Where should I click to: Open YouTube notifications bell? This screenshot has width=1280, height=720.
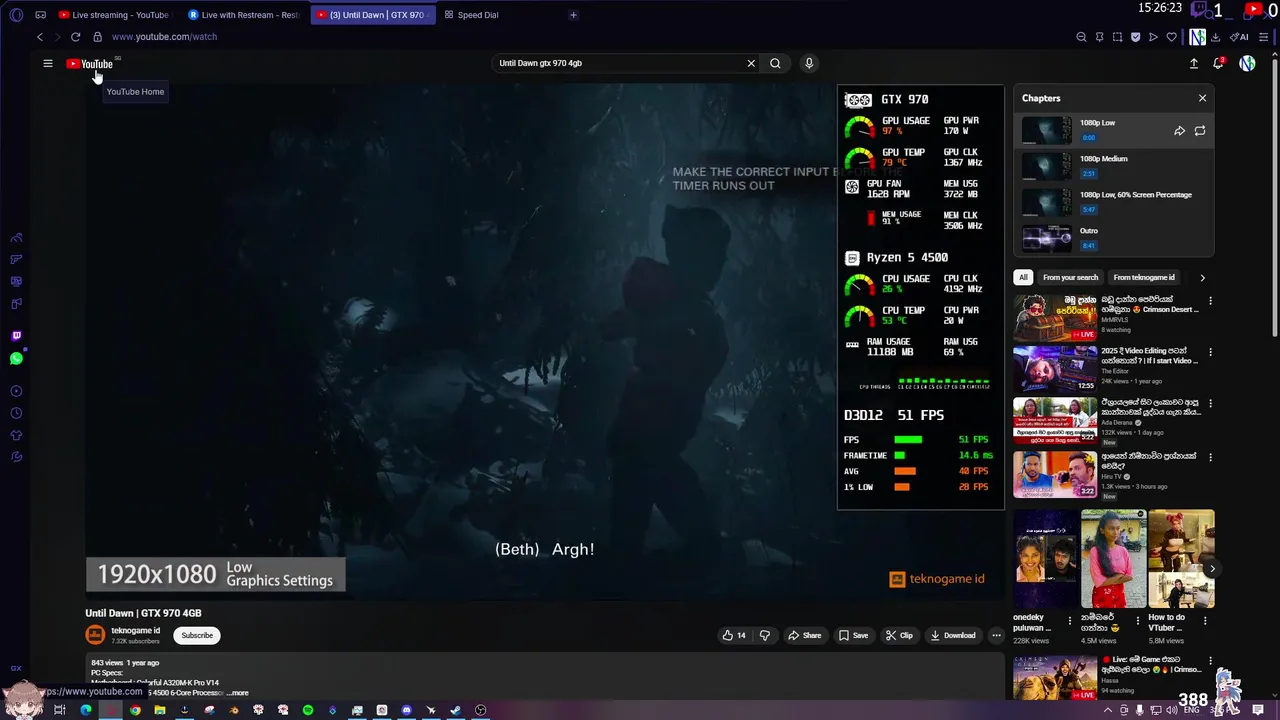click(1218, 63)
